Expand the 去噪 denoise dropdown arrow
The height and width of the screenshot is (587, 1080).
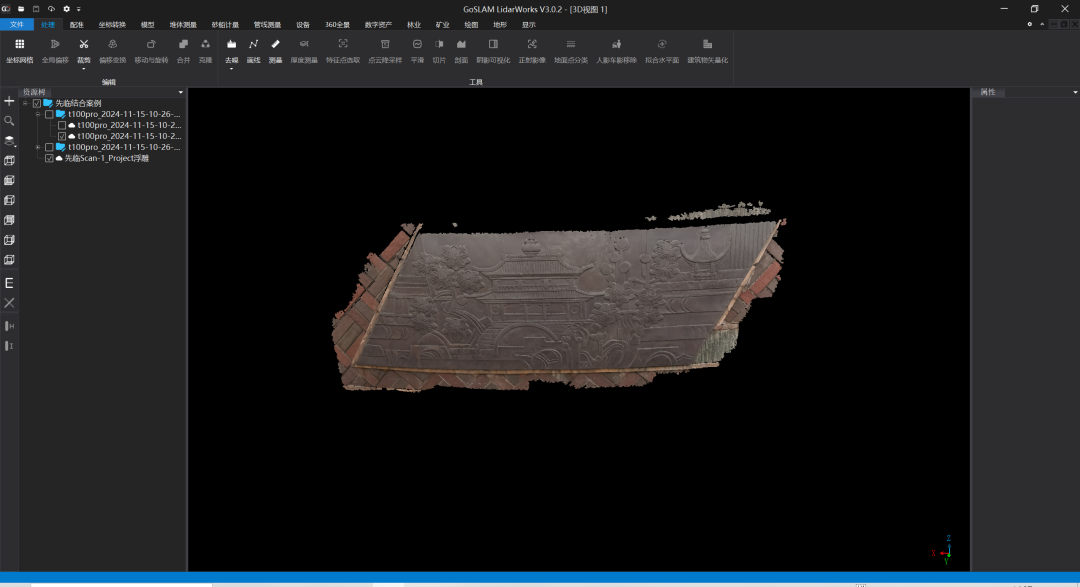[232, 69]
